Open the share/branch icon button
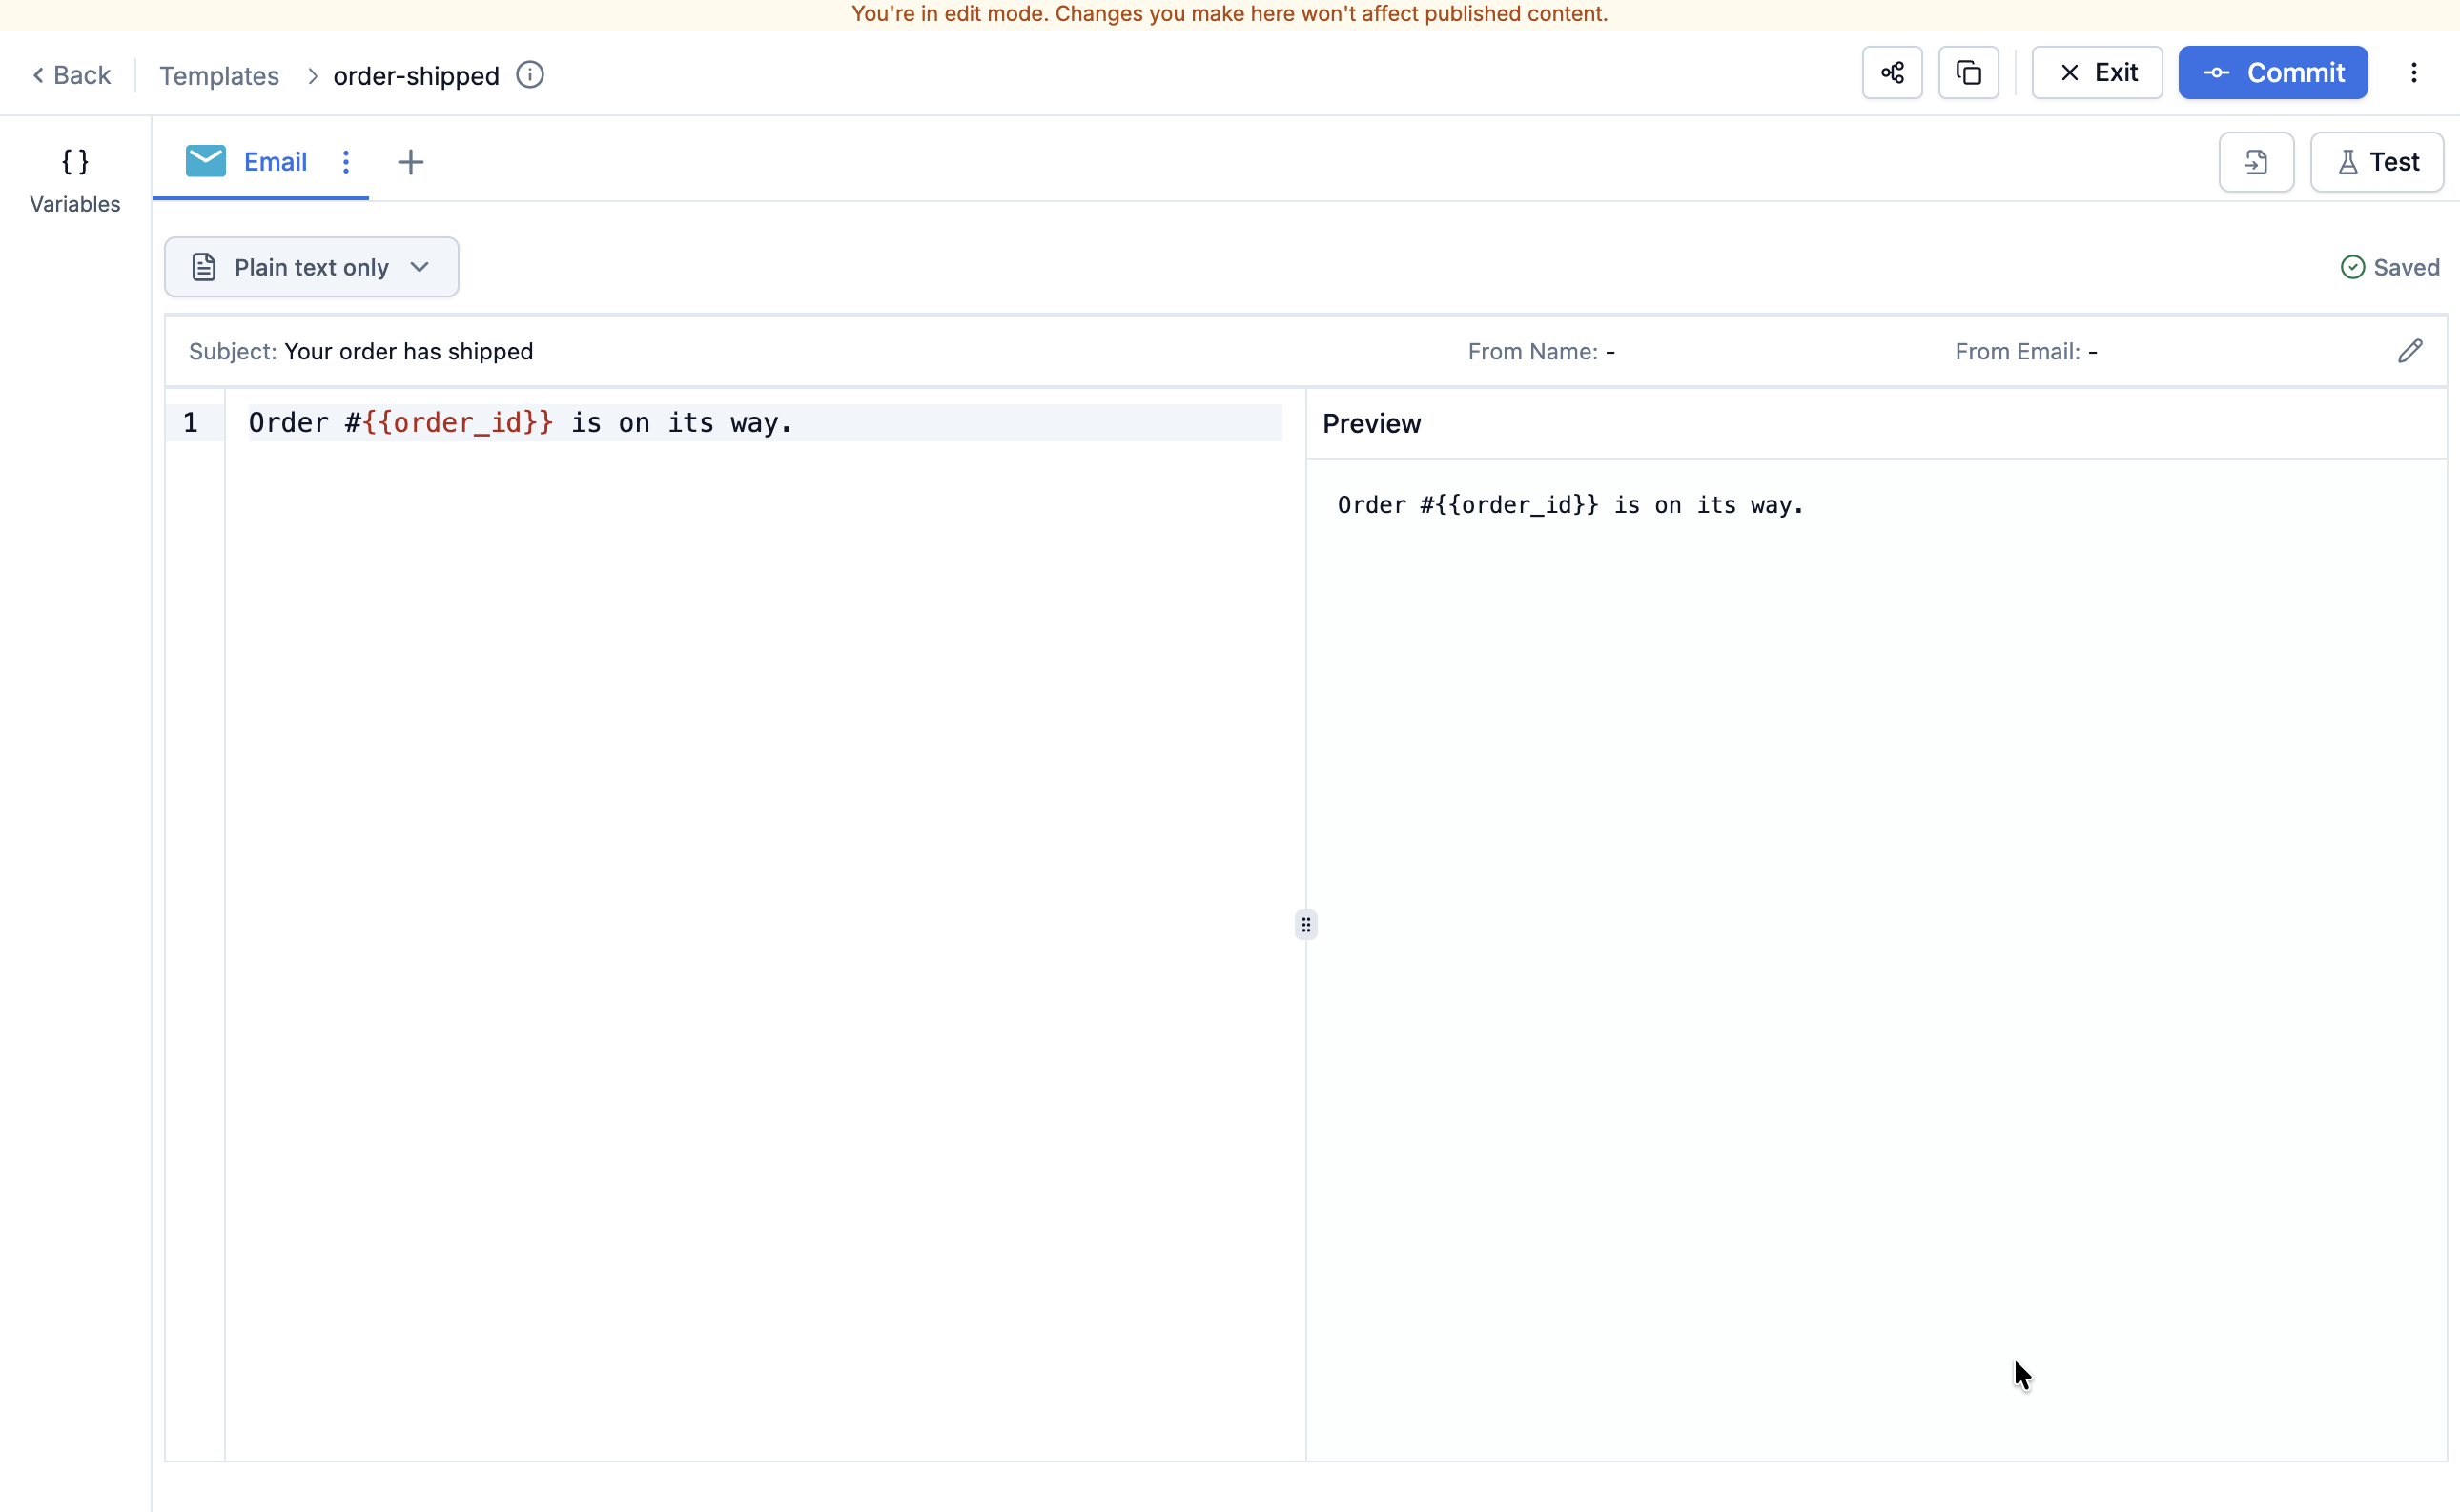Image resolution: width=2460 pixels, height=1512 pixels. point(1892,72)
